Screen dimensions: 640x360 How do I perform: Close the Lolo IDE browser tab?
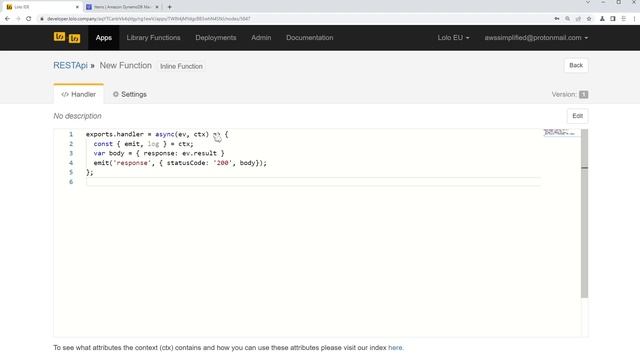[77, 7]
